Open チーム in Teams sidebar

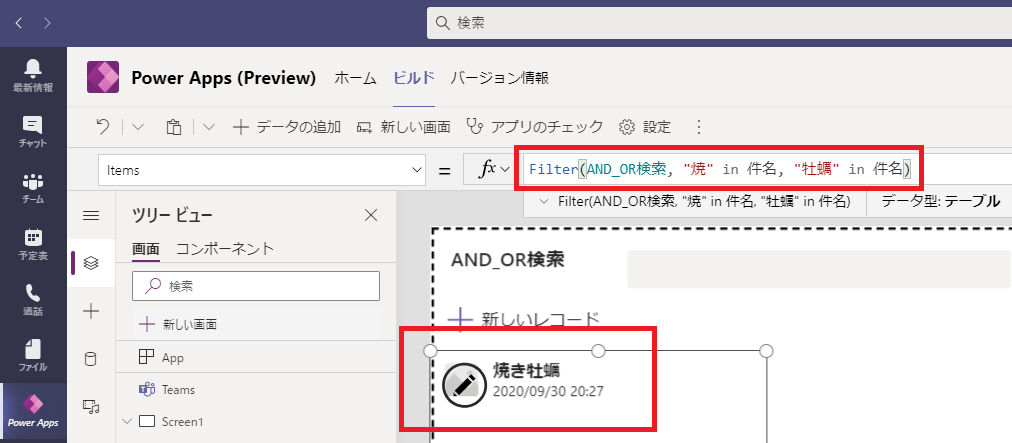tap(33, 187)
